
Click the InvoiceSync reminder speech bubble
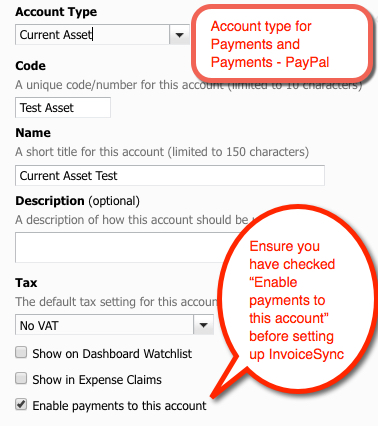click(297, 300)
